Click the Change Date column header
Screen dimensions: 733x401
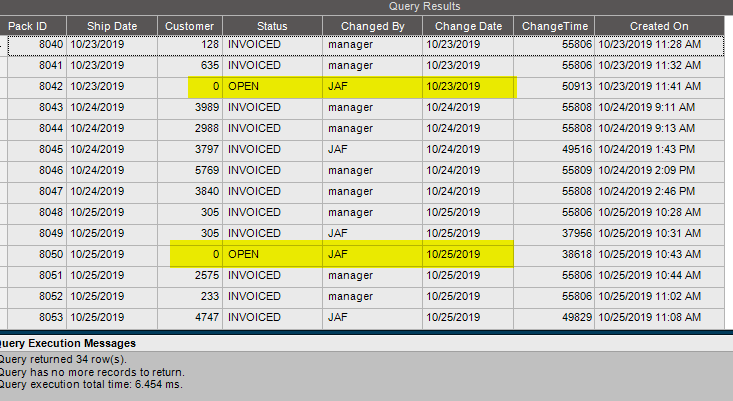click(468, 26)
